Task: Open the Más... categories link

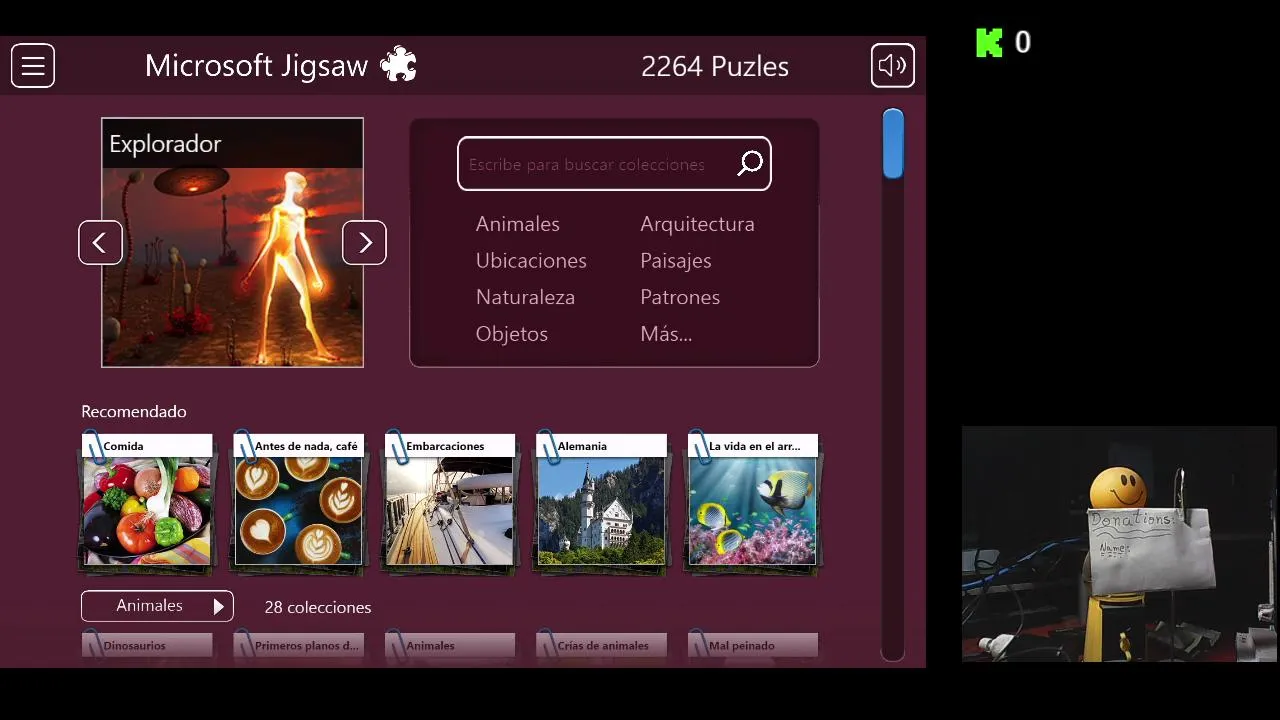Action: coord(666,334)
